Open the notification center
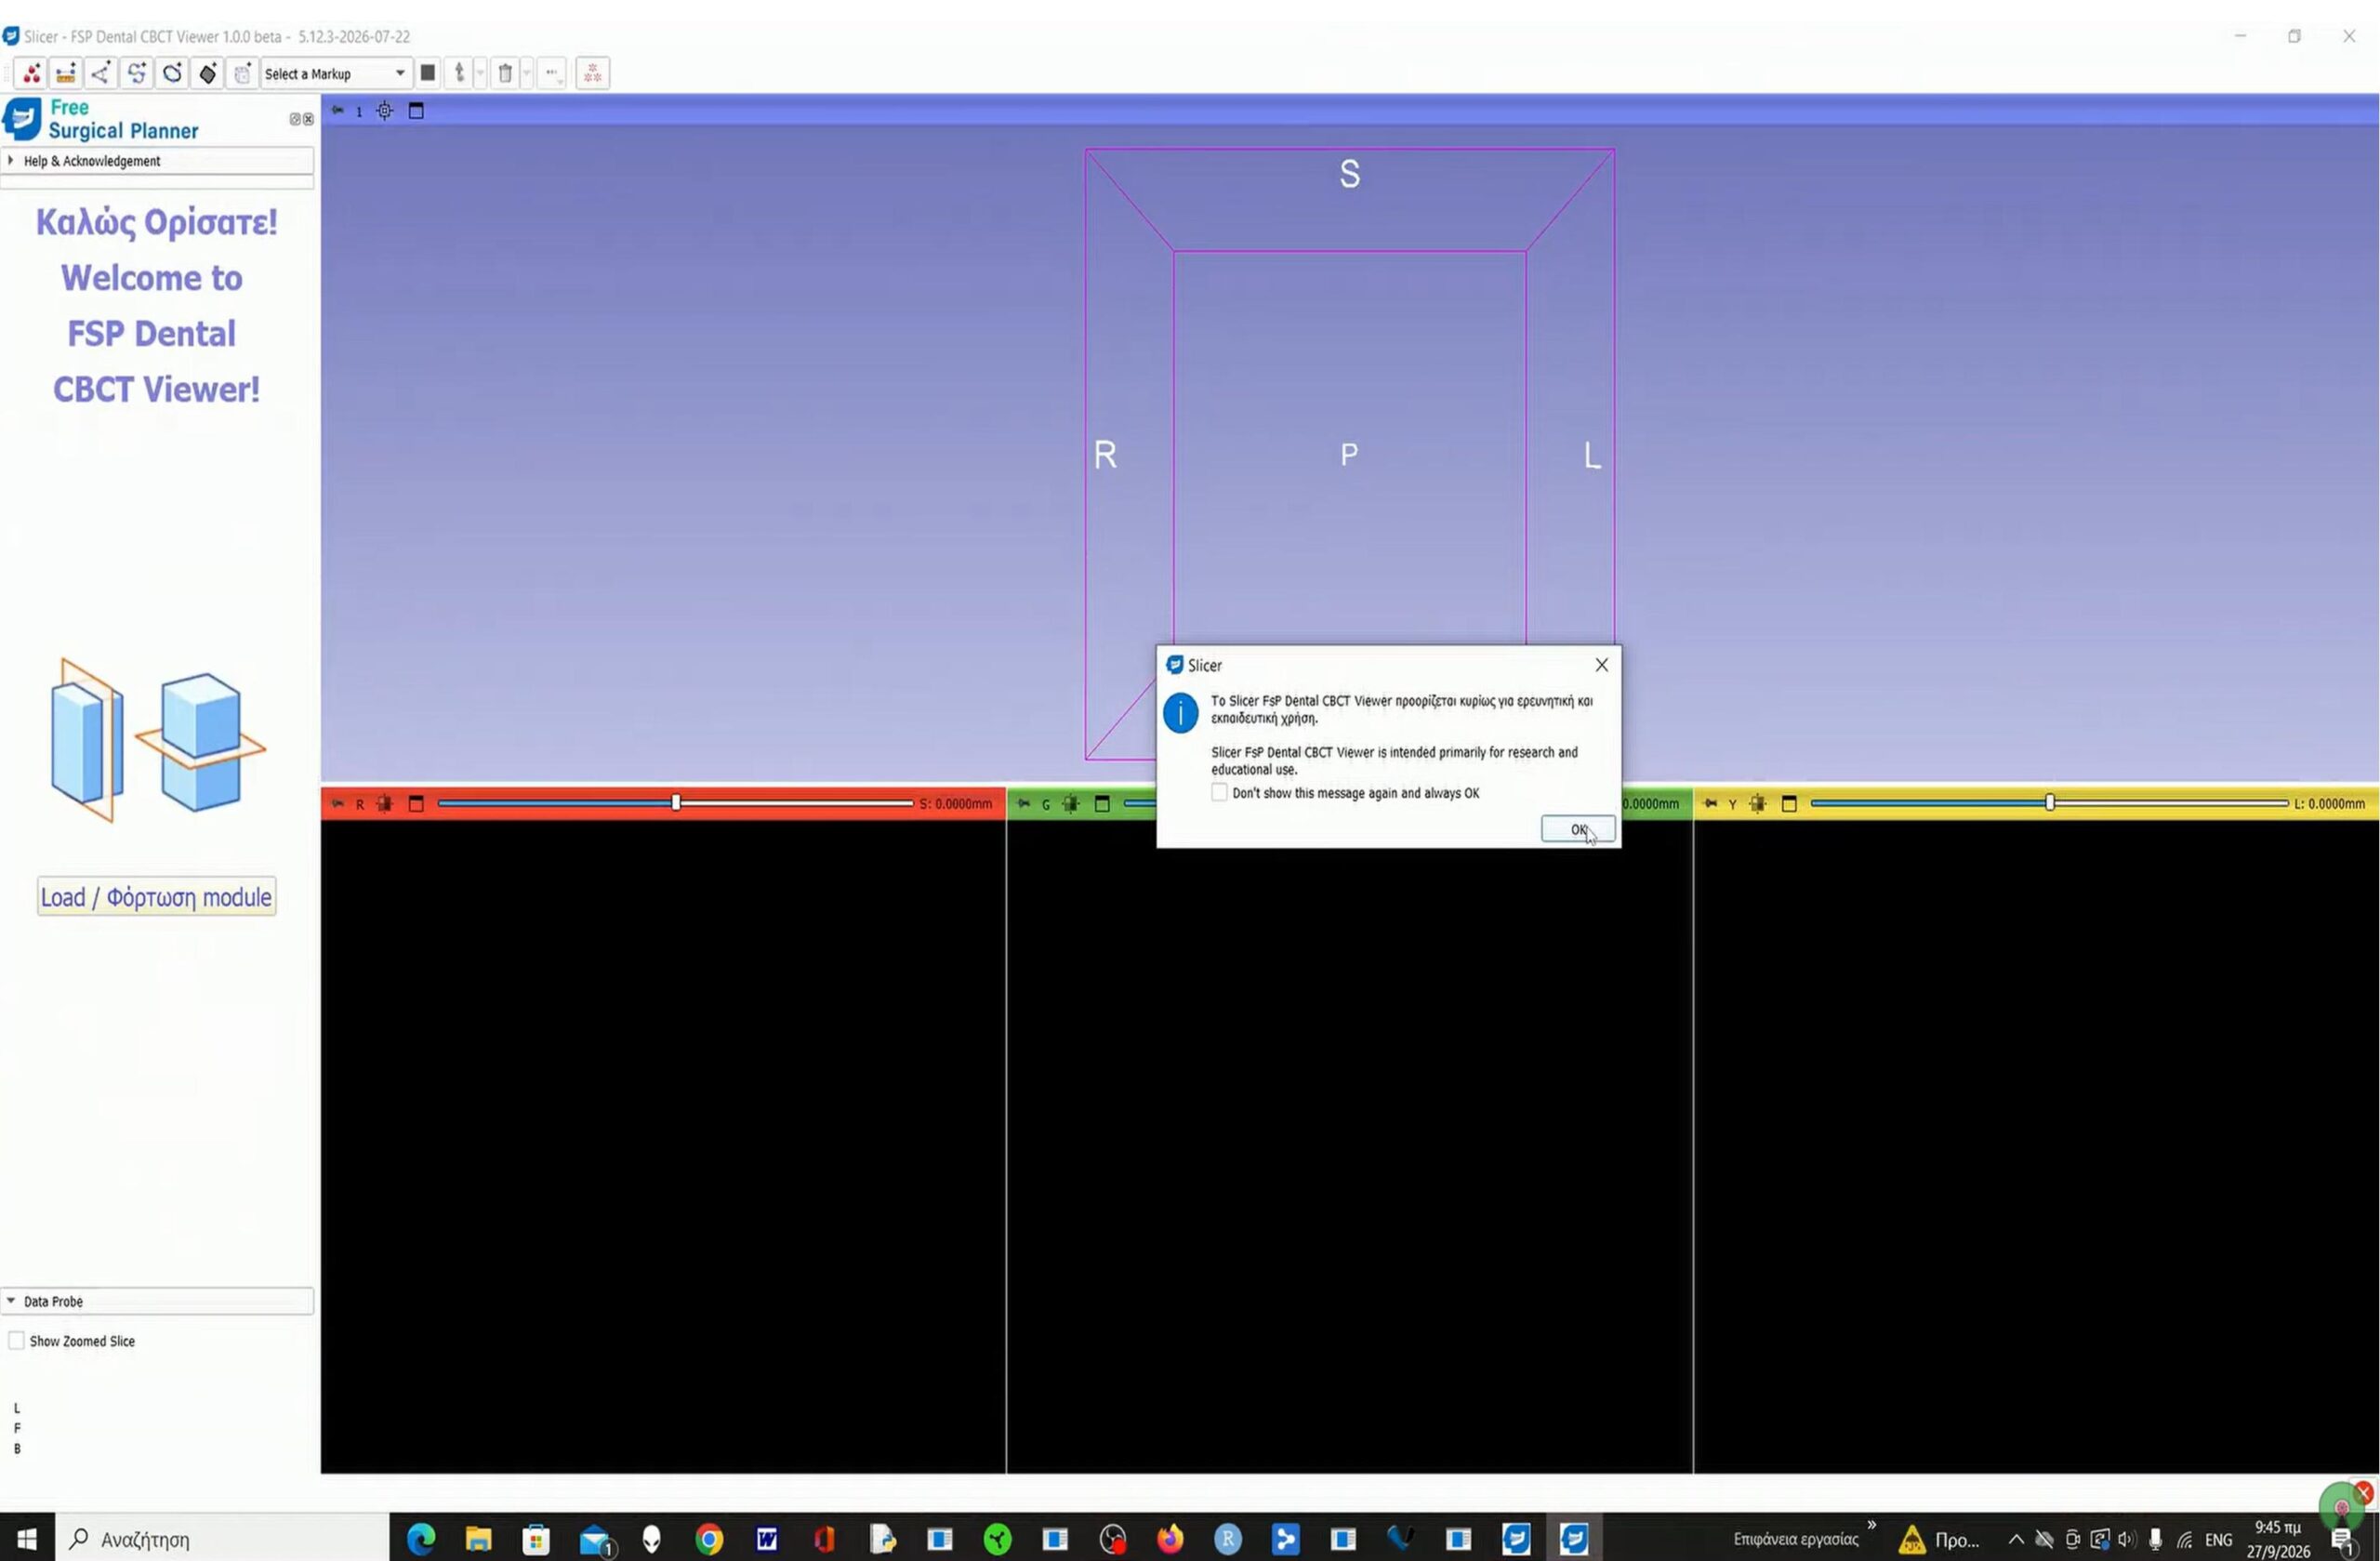The image size is (2380, 1561). pyautogui.click(x=2343, y=1539)
